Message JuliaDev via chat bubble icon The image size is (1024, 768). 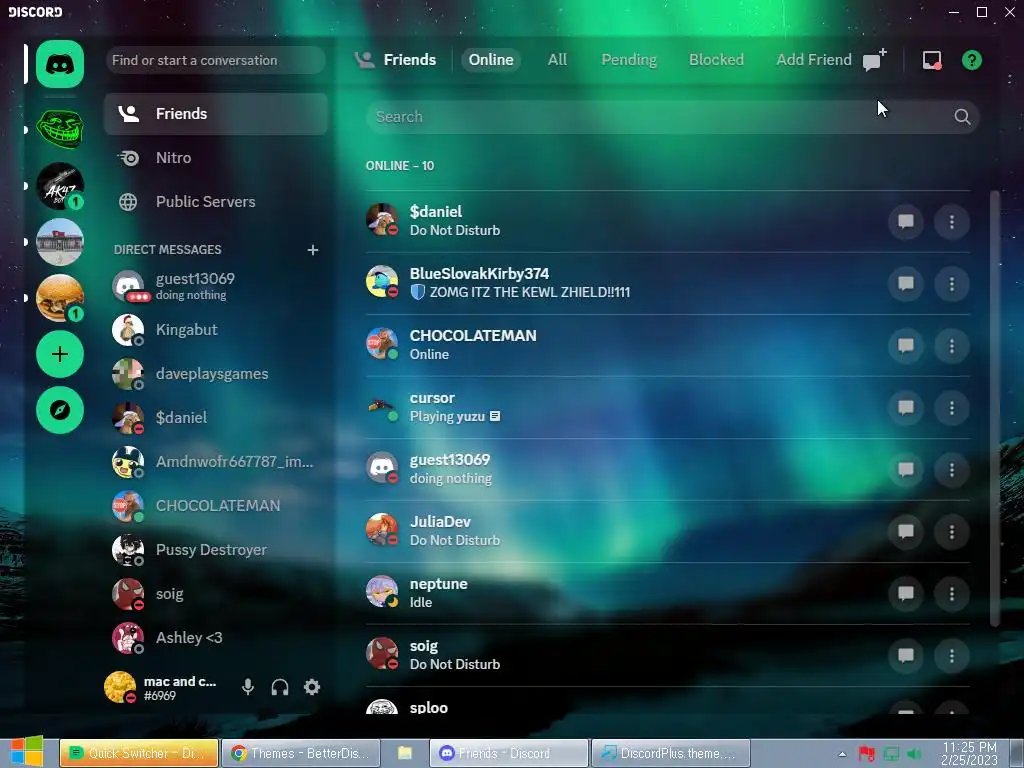(906, 532)
